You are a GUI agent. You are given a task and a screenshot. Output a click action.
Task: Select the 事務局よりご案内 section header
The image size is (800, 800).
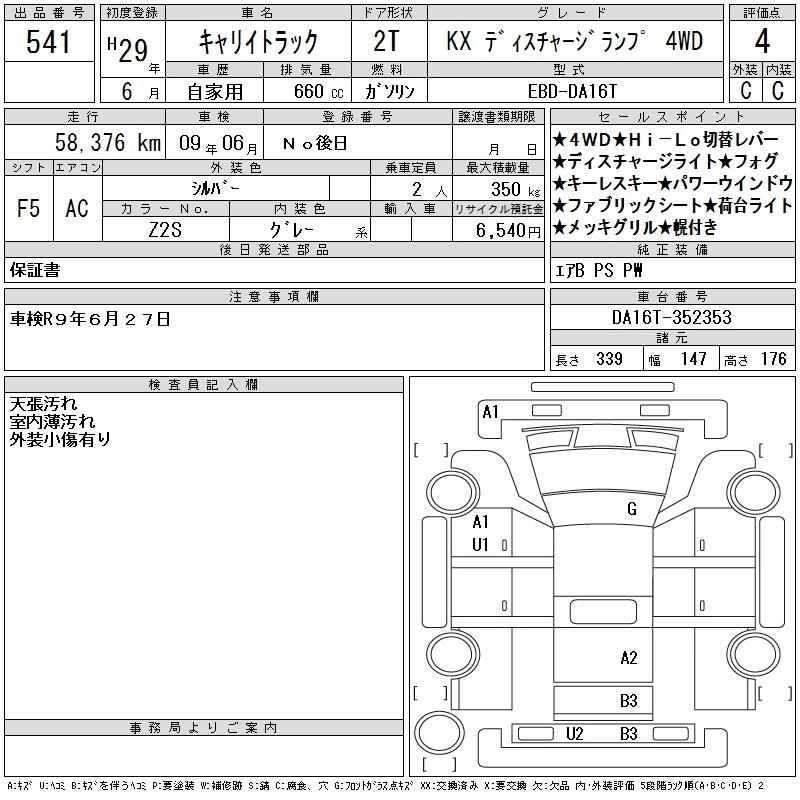pos(204,728)
